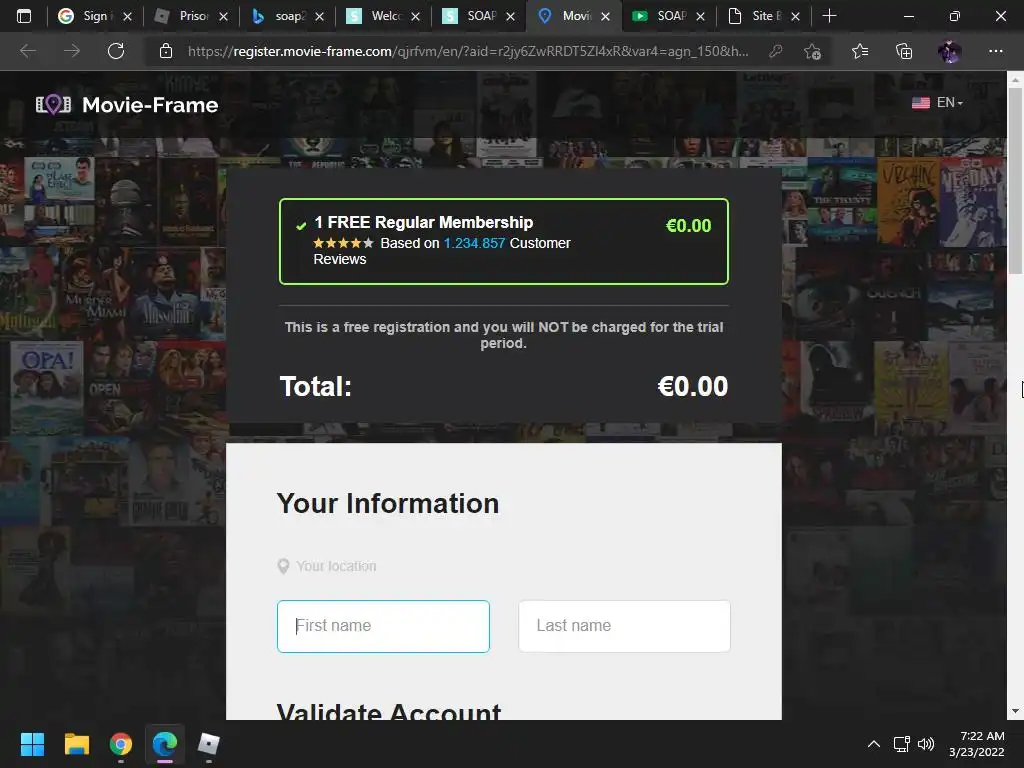1024x768 pixels.
Task: Open Google Chrome from taskbar
Action: pos(121,744)
